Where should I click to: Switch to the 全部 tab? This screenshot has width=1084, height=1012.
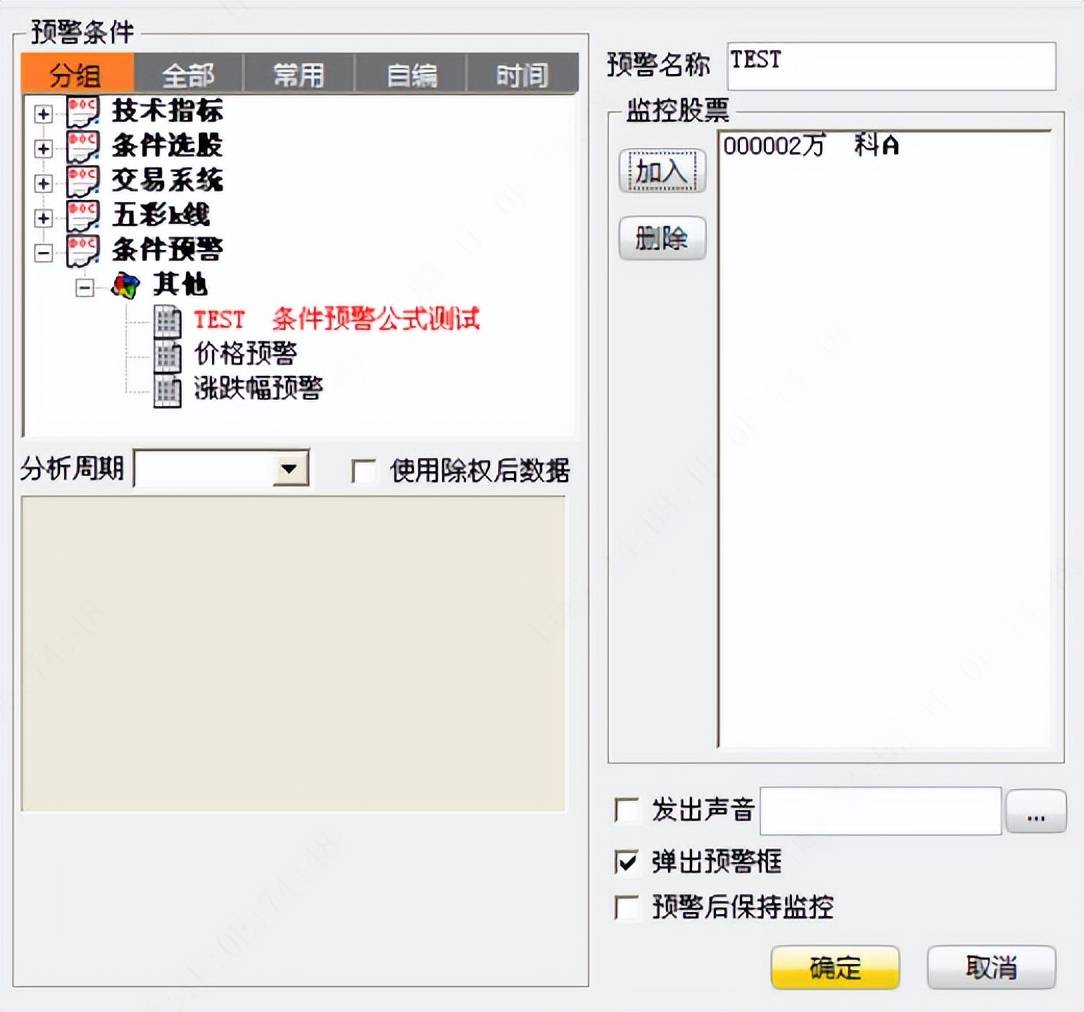pyautogui.click(x=189, y=74)
